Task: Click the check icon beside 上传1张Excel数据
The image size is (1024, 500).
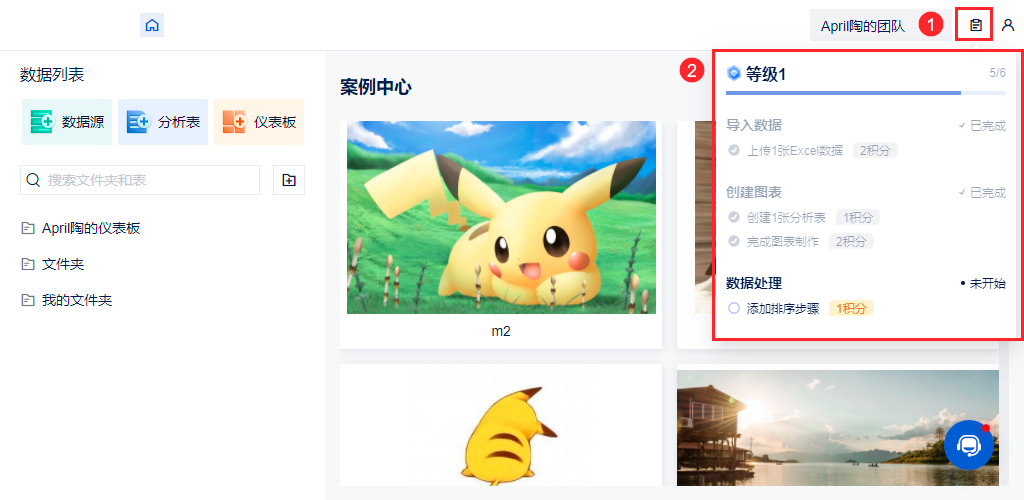Action: [x=733, y=151]
